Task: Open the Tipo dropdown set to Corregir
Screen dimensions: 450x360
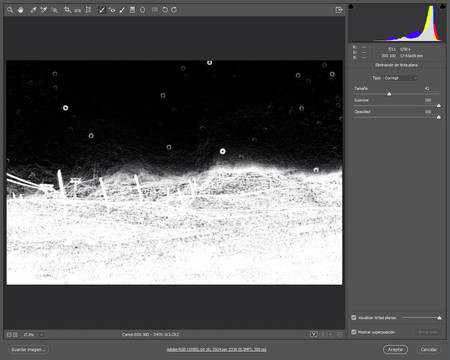Action: [x=401, y=78]
